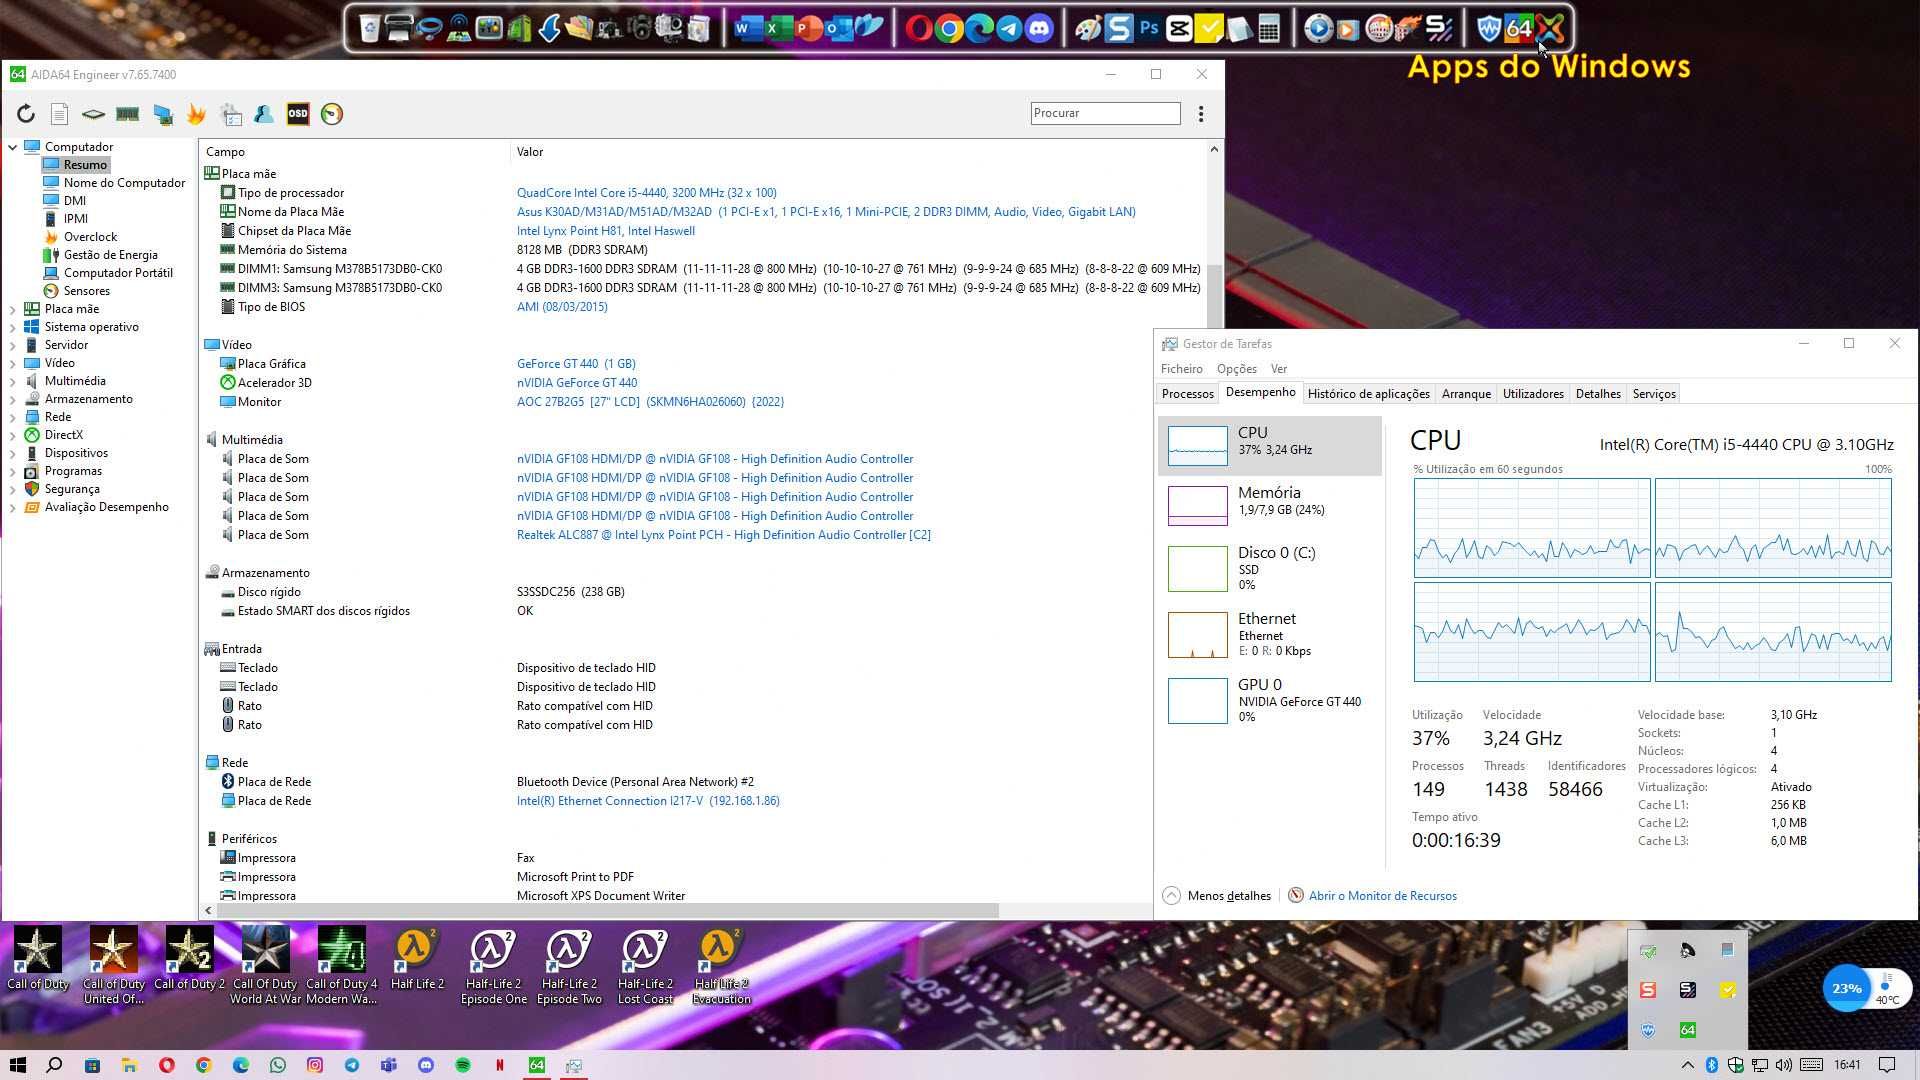Open the AIDA64 Report icon
The image size is (1920, 1080).
tap(59, 114)
